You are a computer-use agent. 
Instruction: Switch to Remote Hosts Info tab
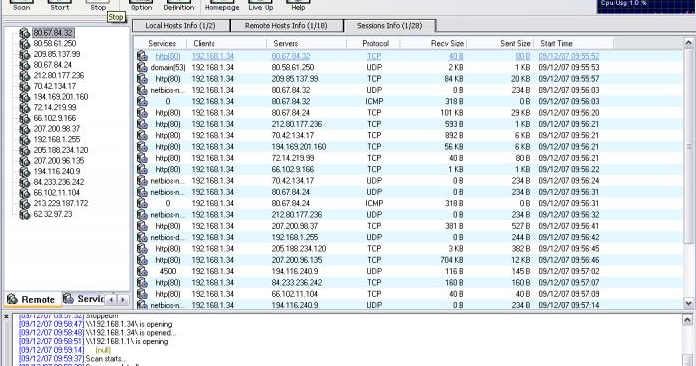[286, 26]
